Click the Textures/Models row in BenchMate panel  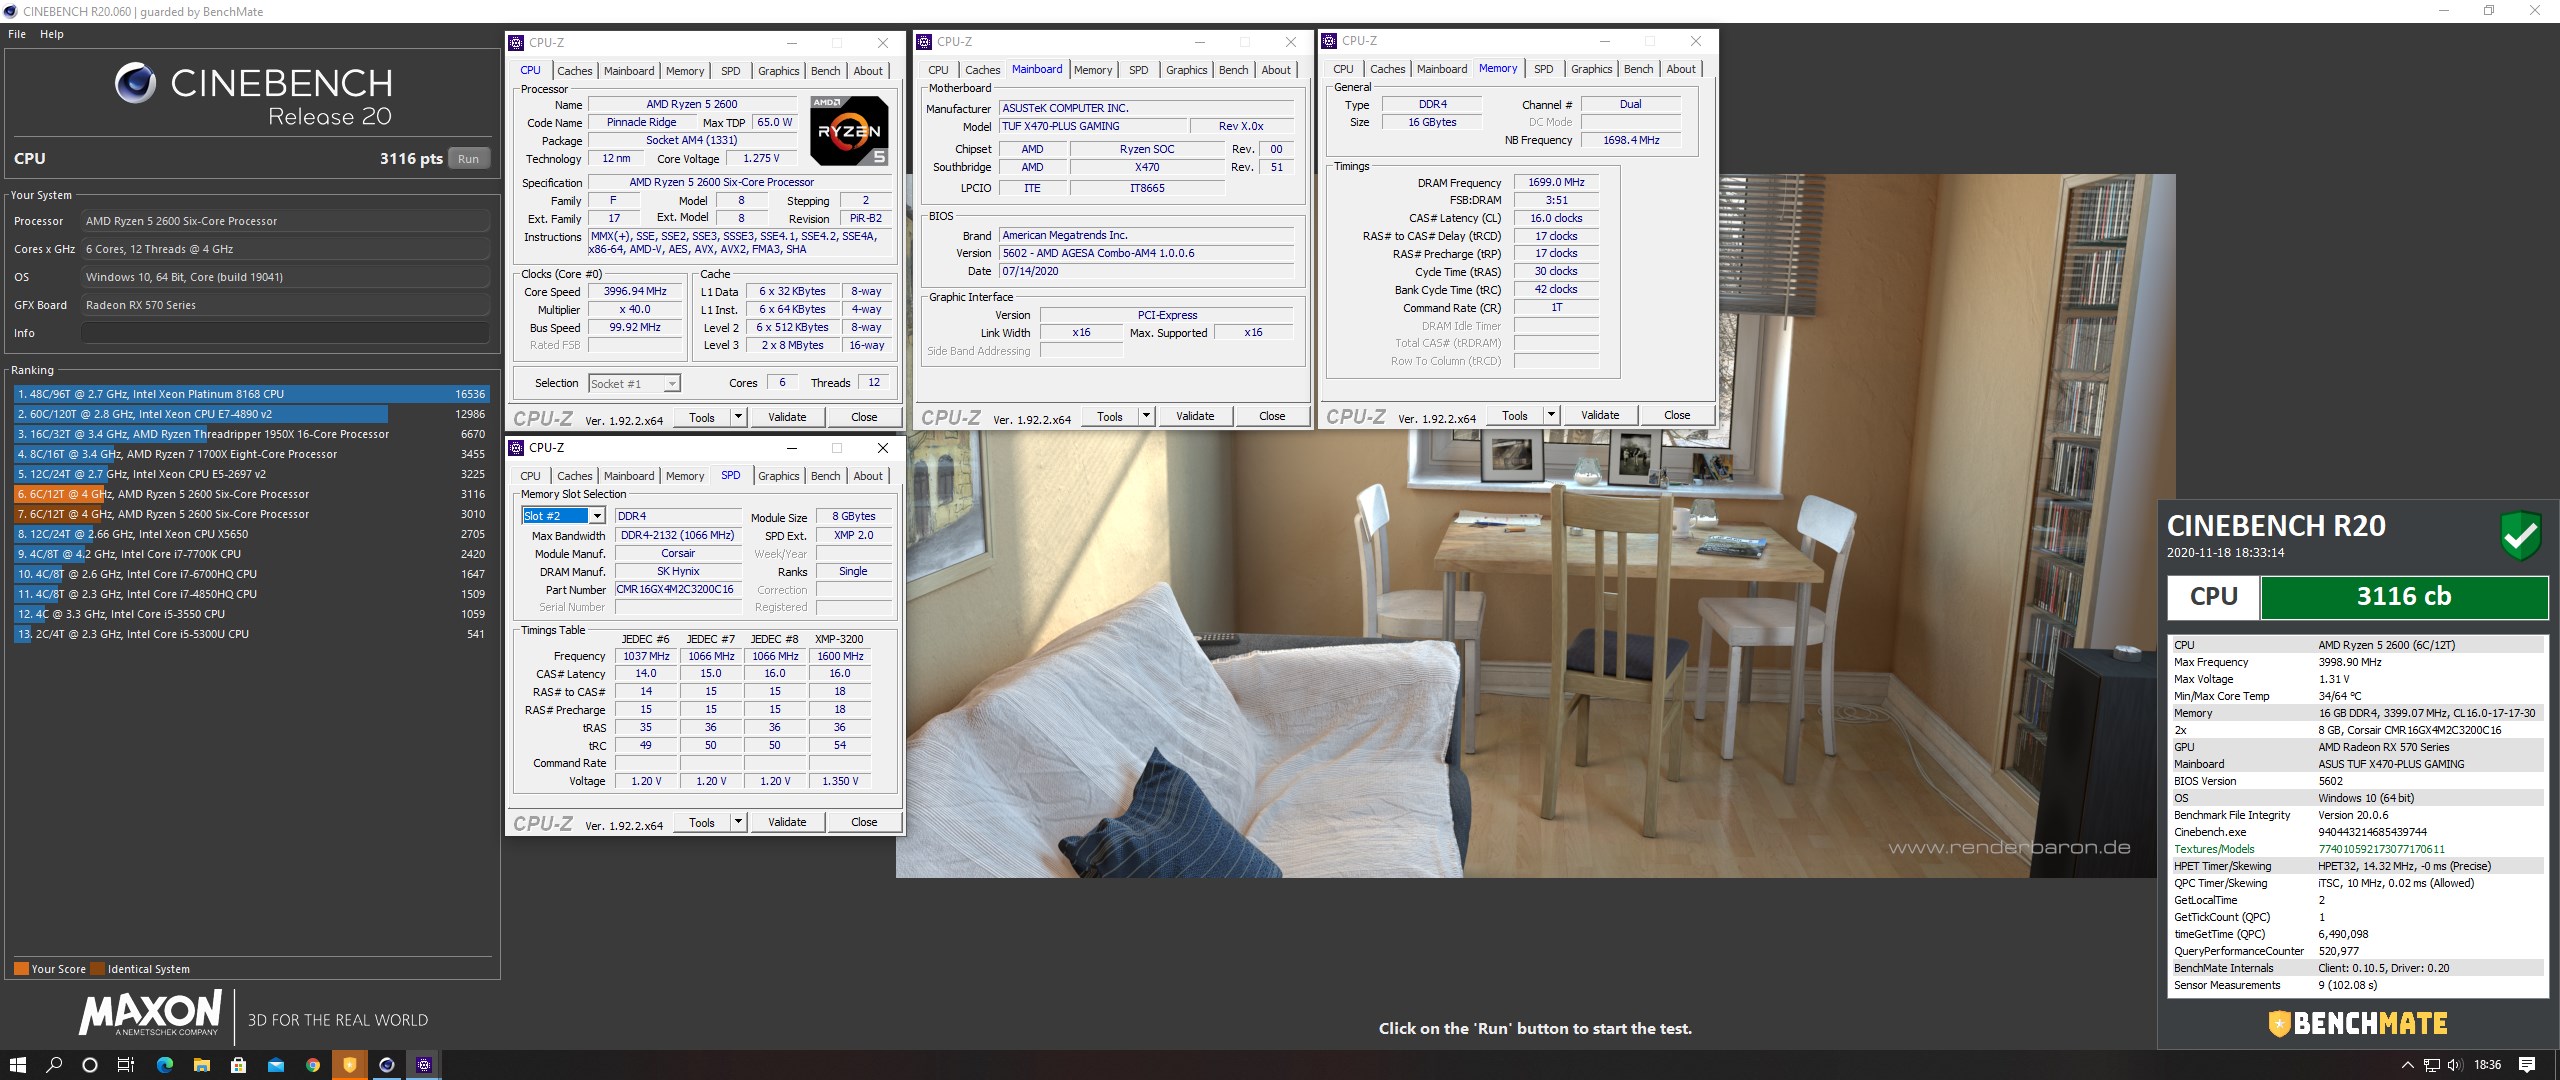click(2356, 849)
